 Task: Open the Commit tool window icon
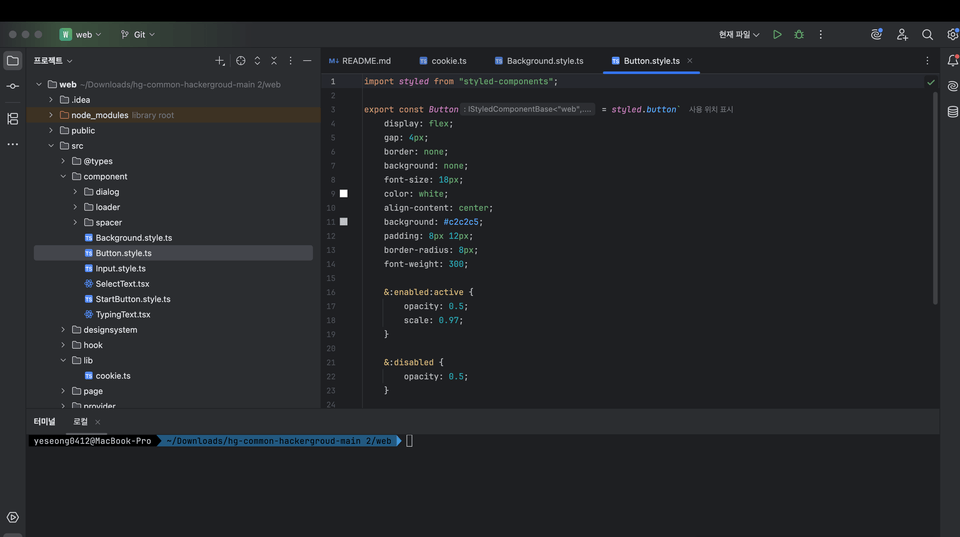coord(12,86)
